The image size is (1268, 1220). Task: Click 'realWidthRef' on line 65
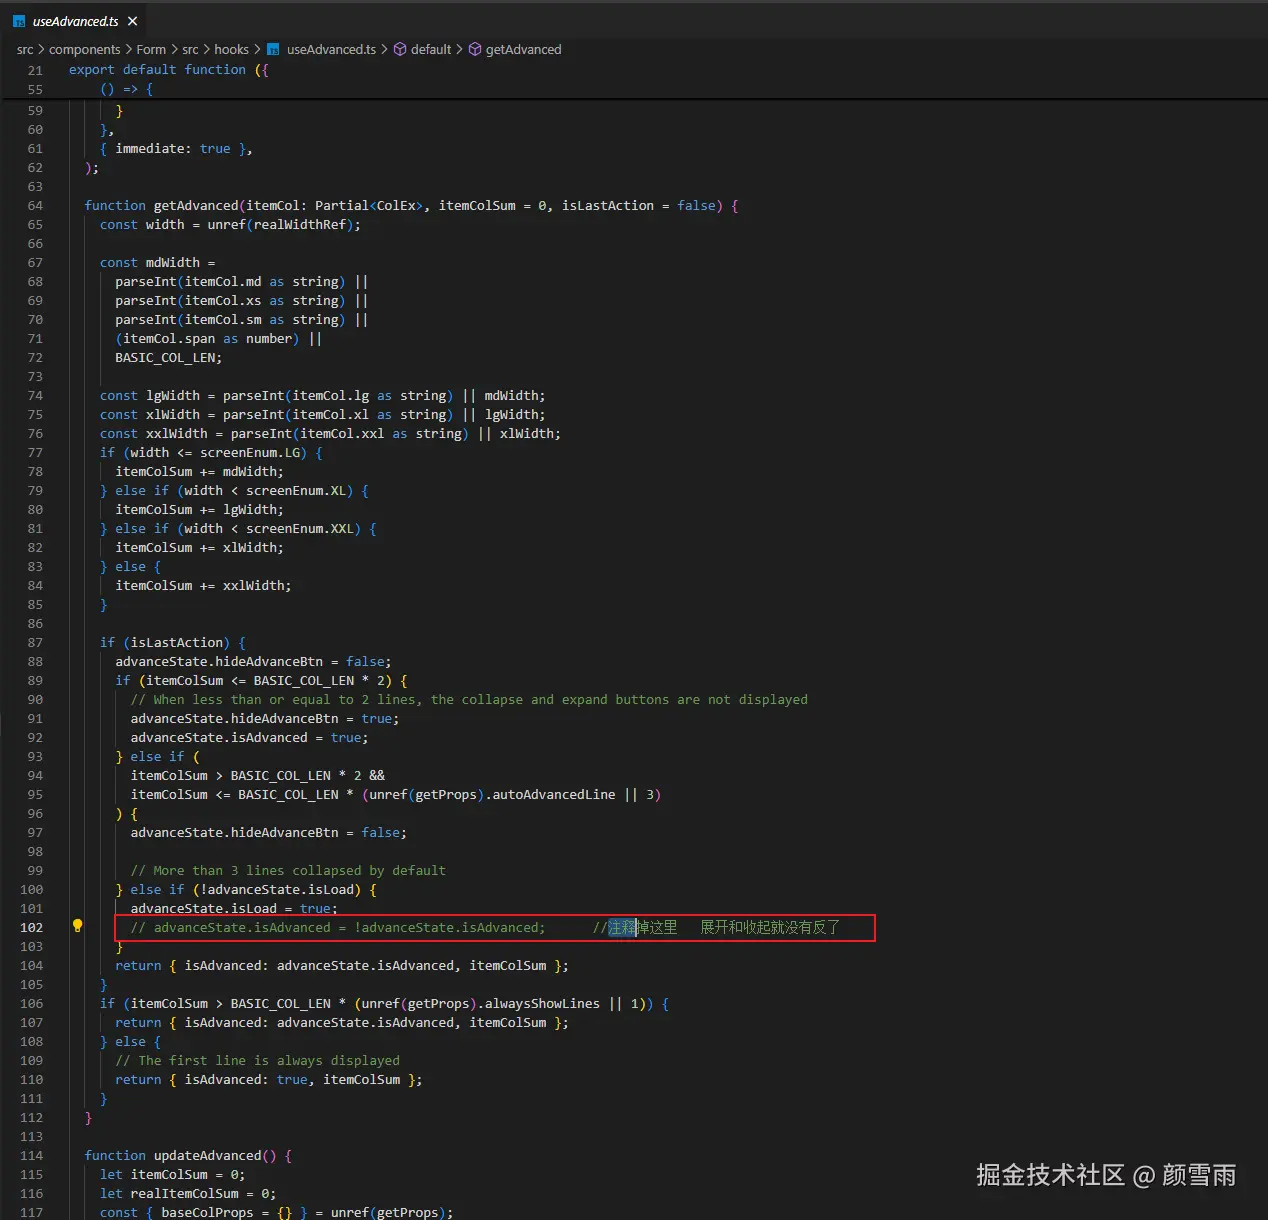(x=299, y=224)
